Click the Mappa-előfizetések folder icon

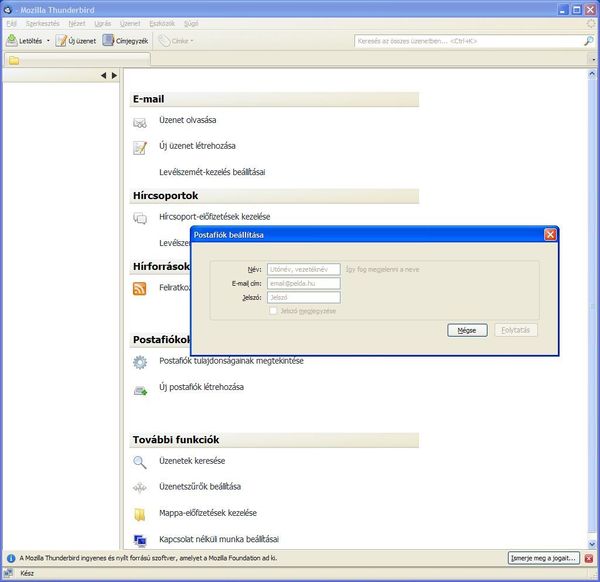pyautogui.click(x=140, y=515)
